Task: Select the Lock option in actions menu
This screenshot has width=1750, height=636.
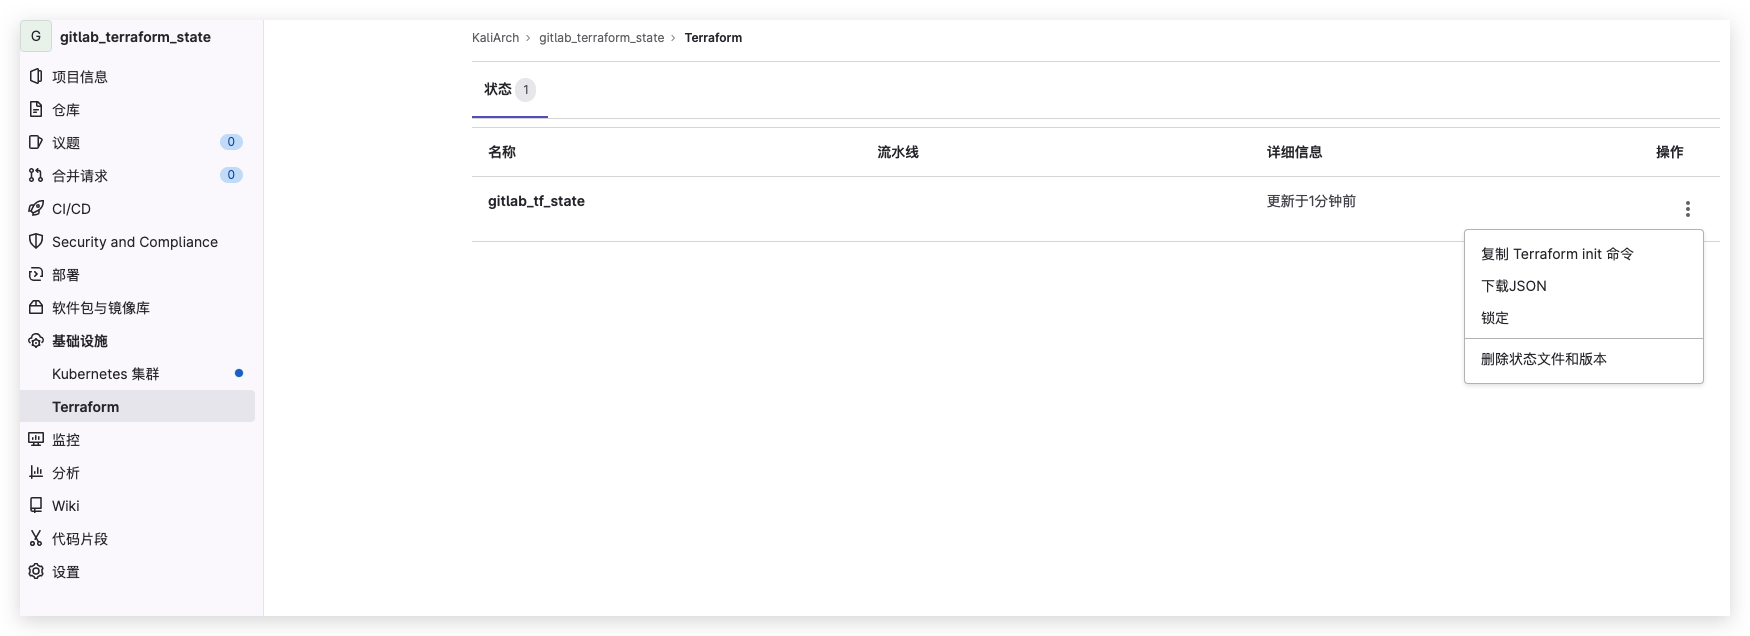Action: point(1495,318)
